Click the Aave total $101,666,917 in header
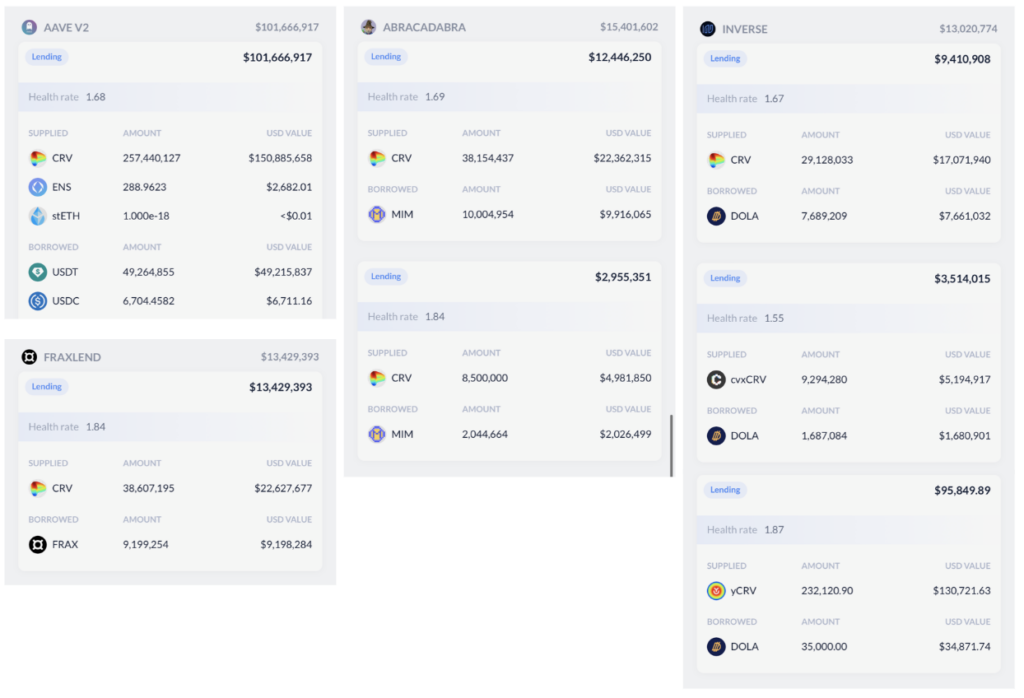 coord(287,27)
